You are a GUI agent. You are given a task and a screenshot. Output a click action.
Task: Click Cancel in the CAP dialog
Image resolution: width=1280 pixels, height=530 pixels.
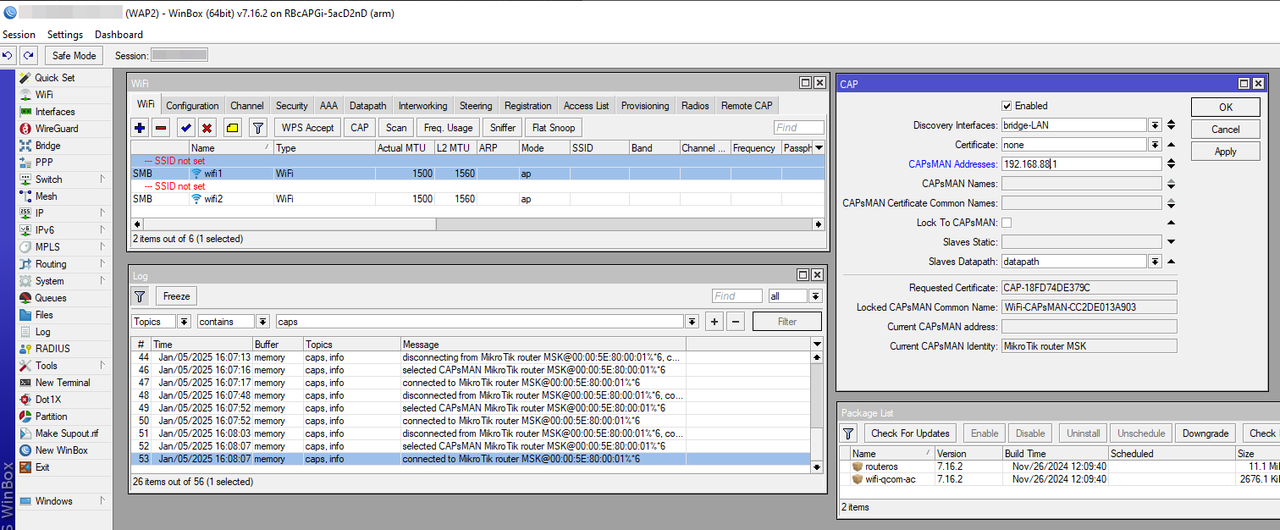tap(1225, 129)
